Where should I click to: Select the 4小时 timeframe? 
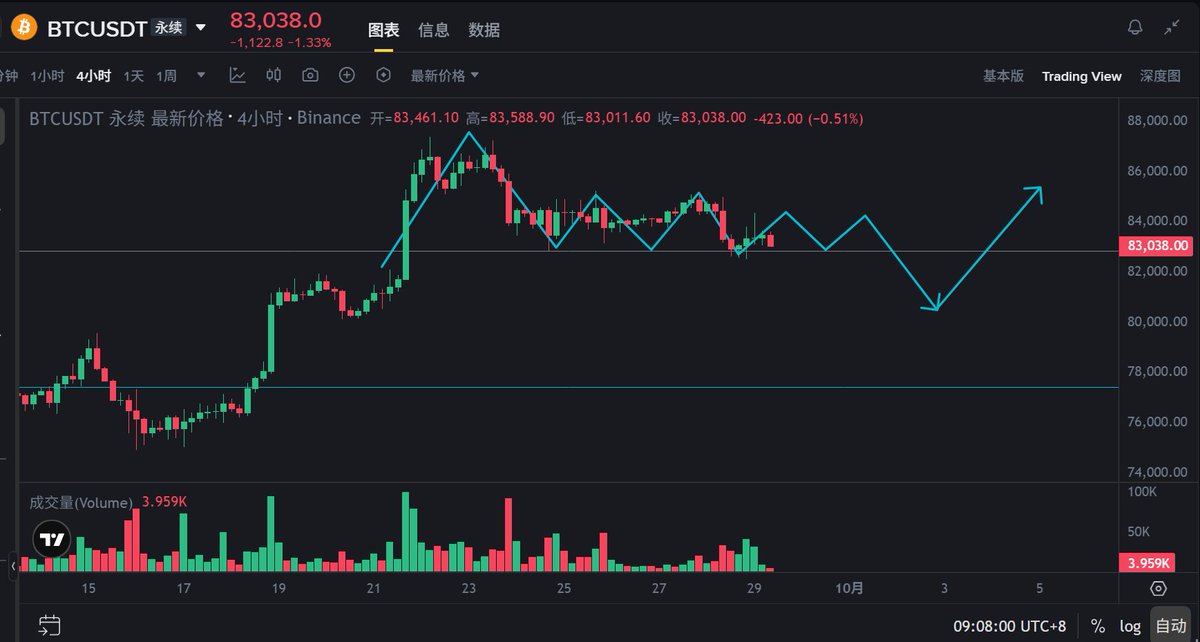click(x=94, y=76)
